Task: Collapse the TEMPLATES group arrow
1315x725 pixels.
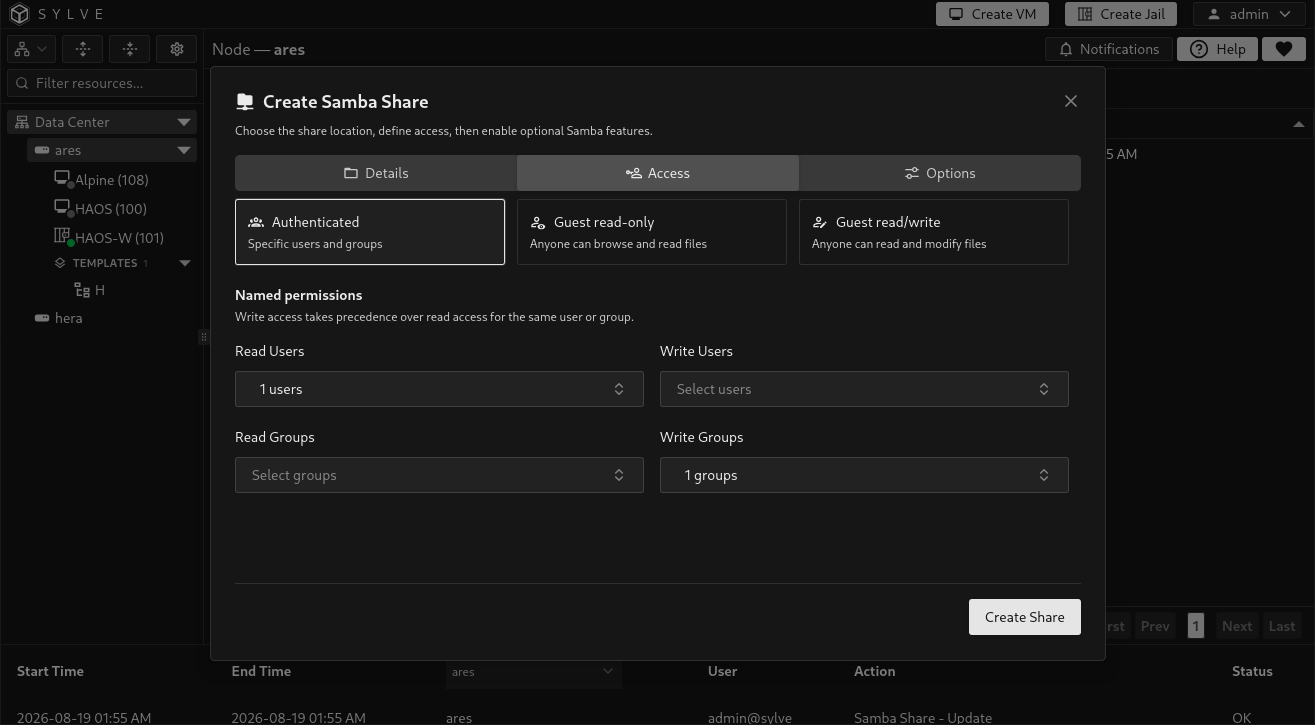Action: pos(185,263)
